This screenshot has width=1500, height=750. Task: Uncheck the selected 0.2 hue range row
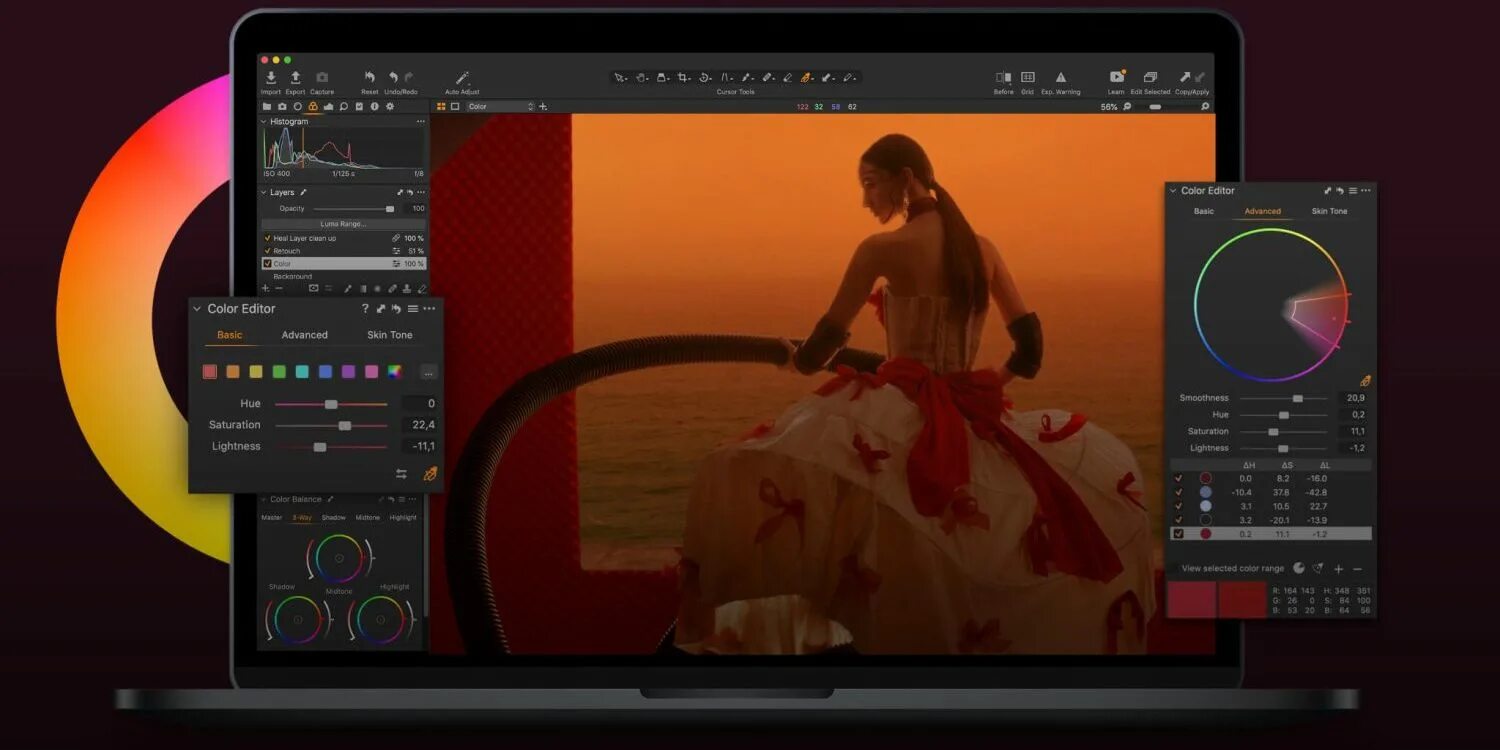pyautogui.click(x=1178, y=534)
